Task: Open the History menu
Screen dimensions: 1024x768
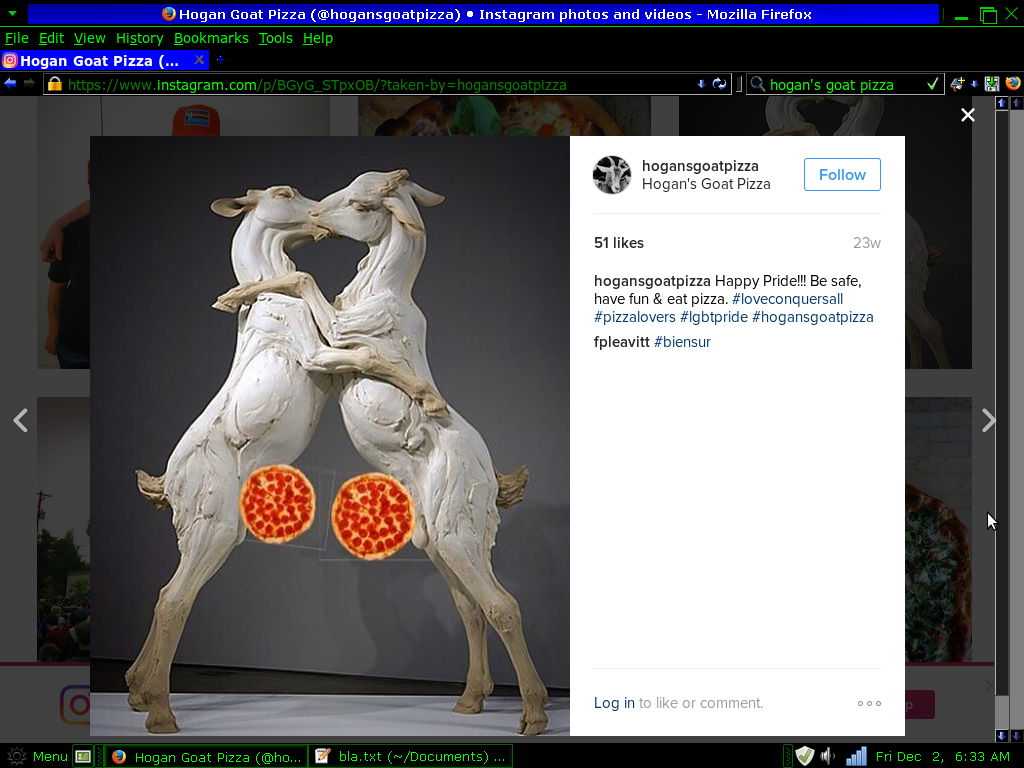Action: pyautogui.click(x=140, y=38)
